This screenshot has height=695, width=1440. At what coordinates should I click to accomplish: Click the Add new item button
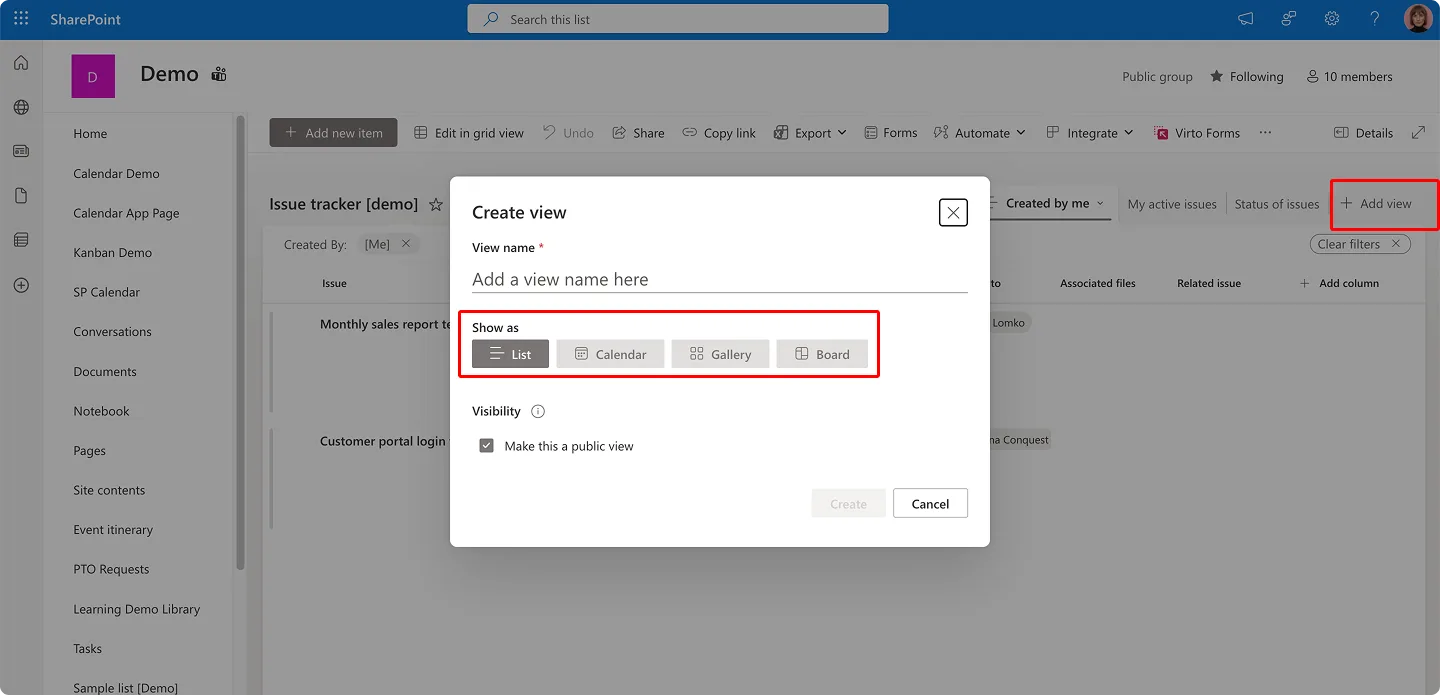(333, 132)
